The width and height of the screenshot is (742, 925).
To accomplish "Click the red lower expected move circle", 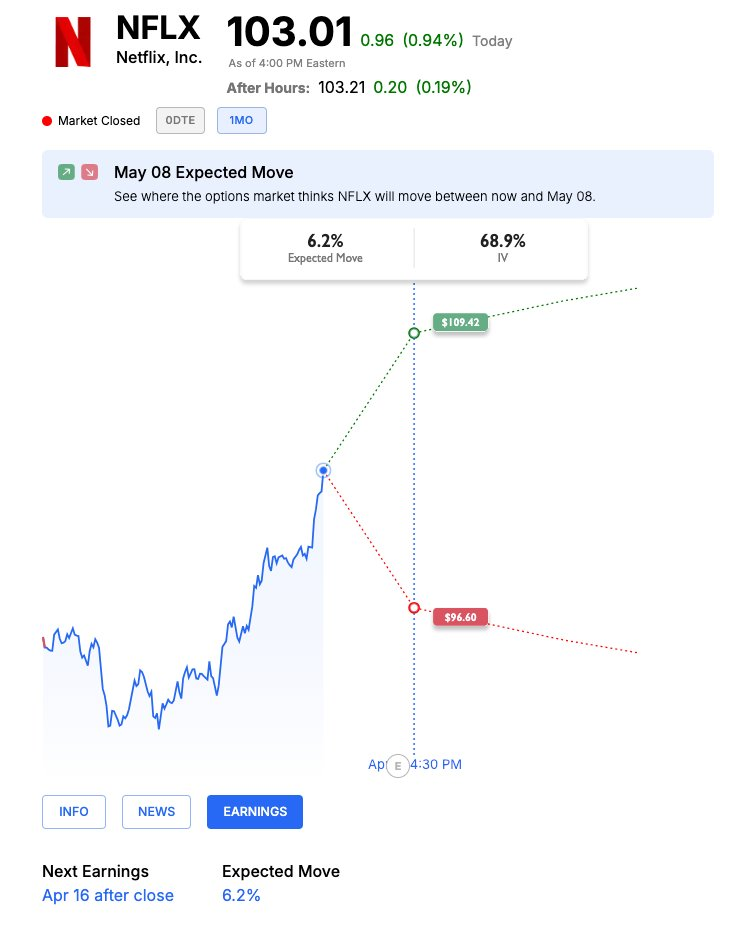I will click(x=413, y=608).
